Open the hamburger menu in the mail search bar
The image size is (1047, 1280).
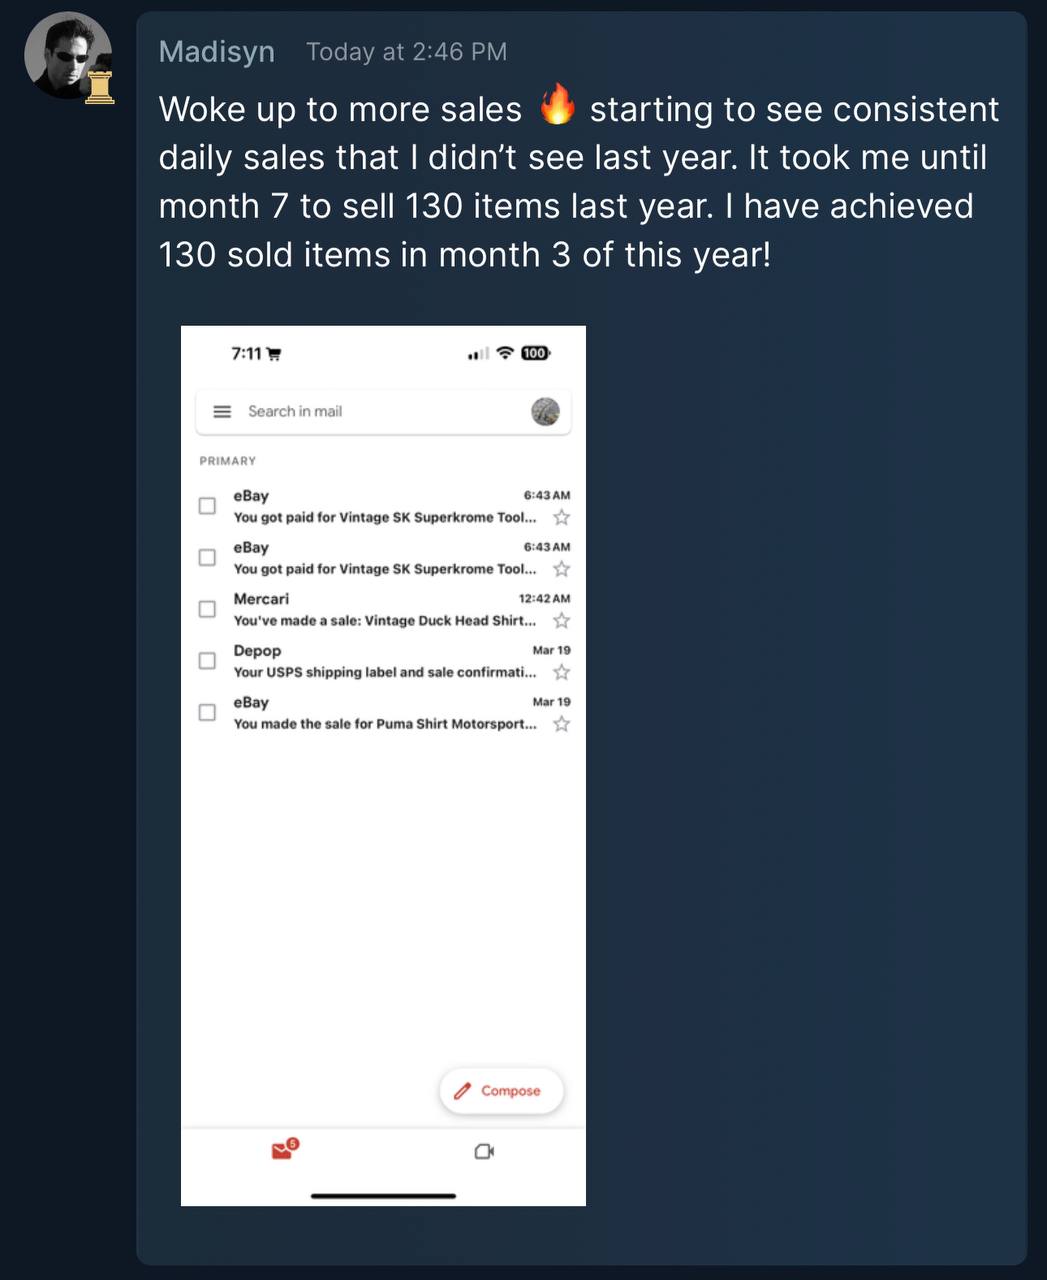222,412
